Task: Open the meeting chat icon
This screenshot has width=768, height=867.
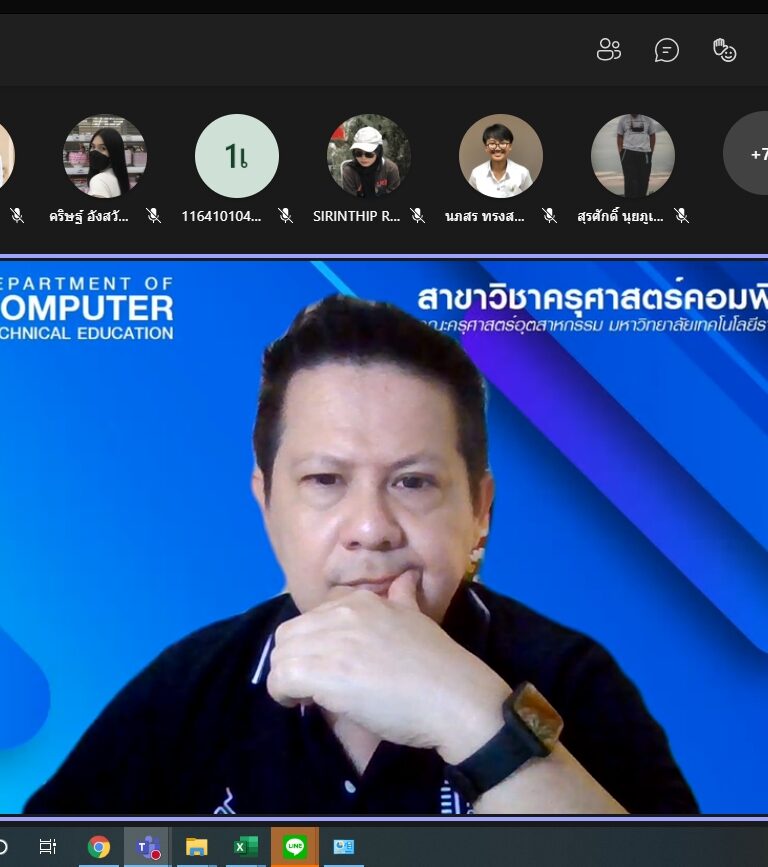Action: click(x=667, y=50)
